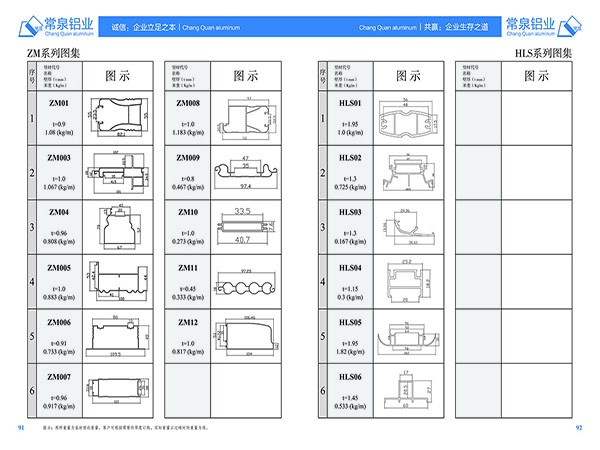
Task: Select the ZM009 profile drawing
Action: (246, 172)
